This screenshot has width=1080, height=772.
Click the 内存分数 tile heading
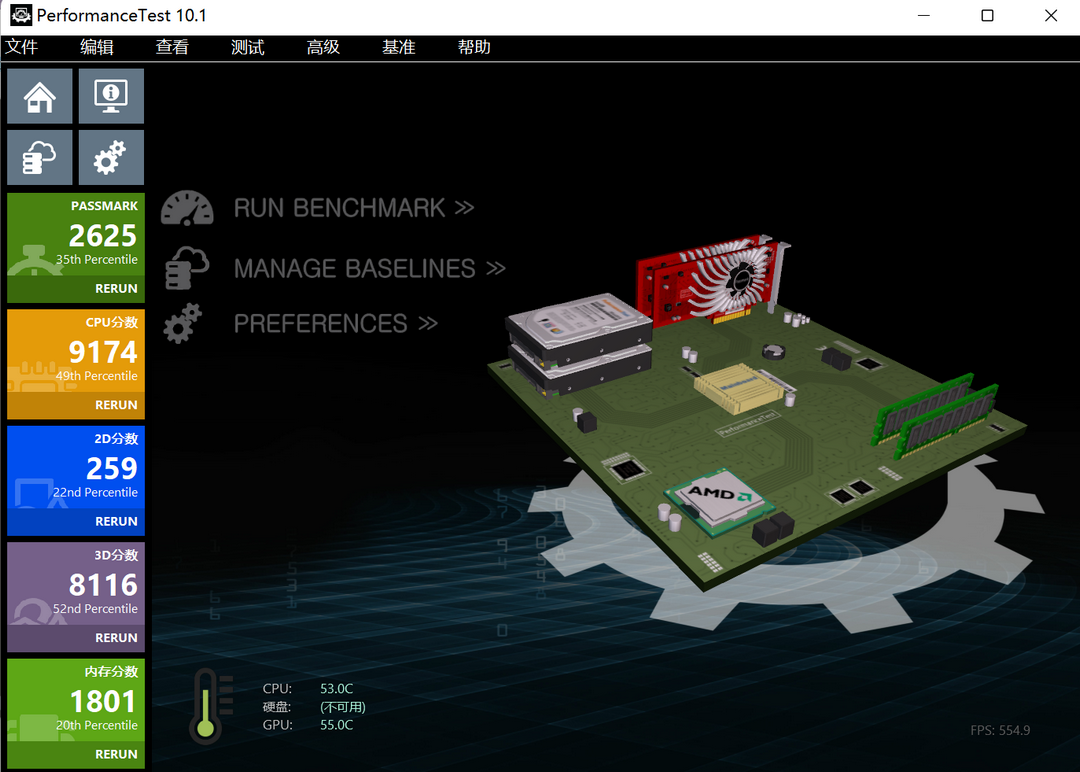click(x=111, y=671)
